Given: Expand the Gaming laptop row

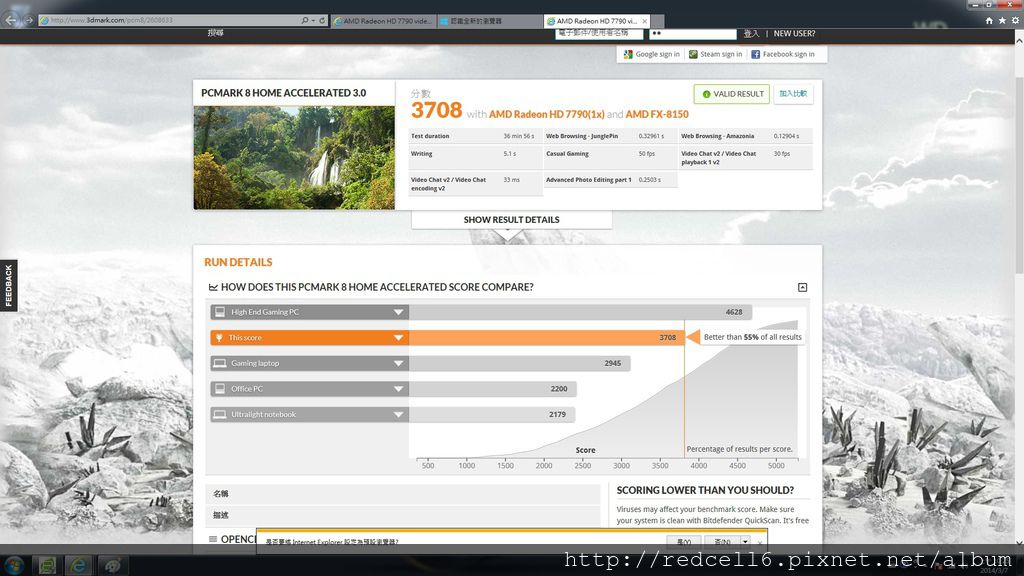Looking at the screenshot, I should point(398,363).
